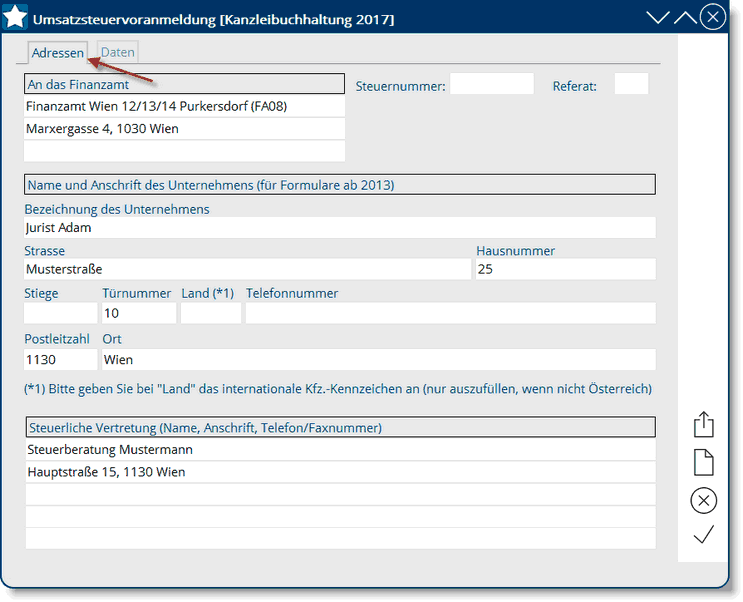Click the Land (*1) input field

click(x=211, y=314)
